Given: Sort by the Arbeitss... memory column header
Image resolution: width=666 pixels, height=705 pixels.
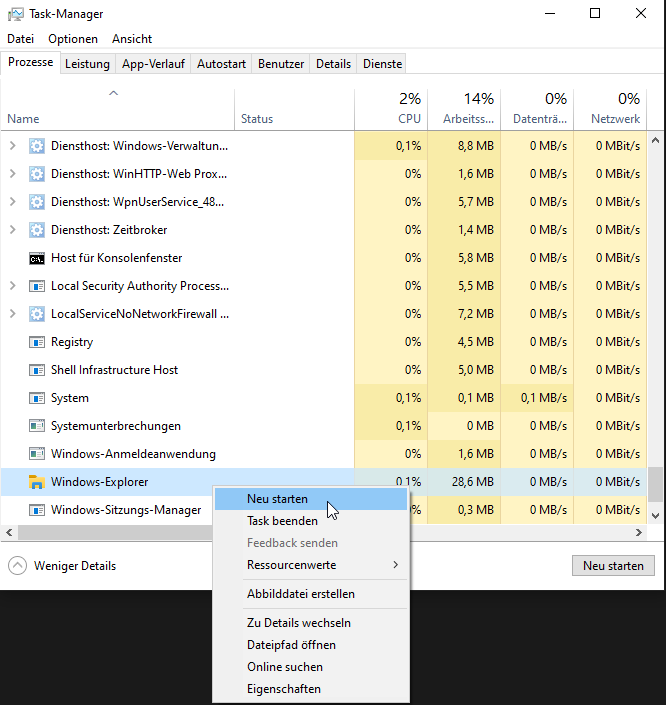Looking at the screenshot, I should 464,110.
